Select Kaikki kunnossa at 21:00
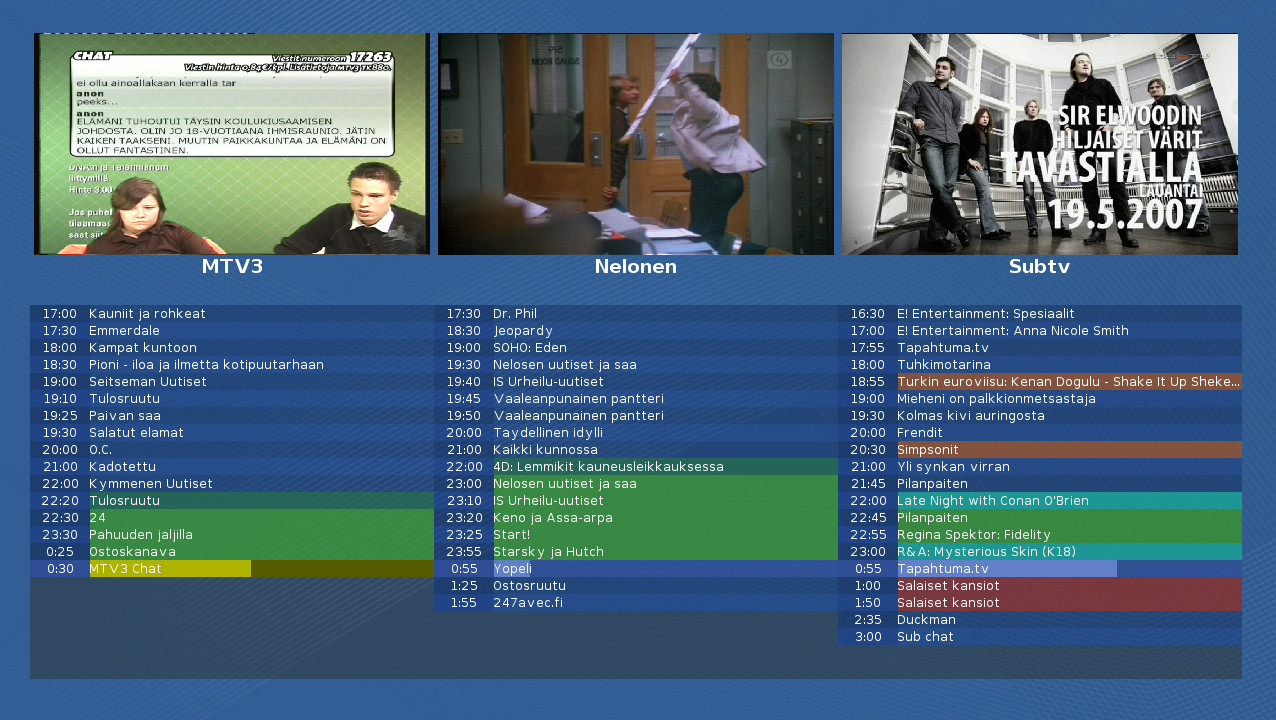 click(x=636, y=450)
